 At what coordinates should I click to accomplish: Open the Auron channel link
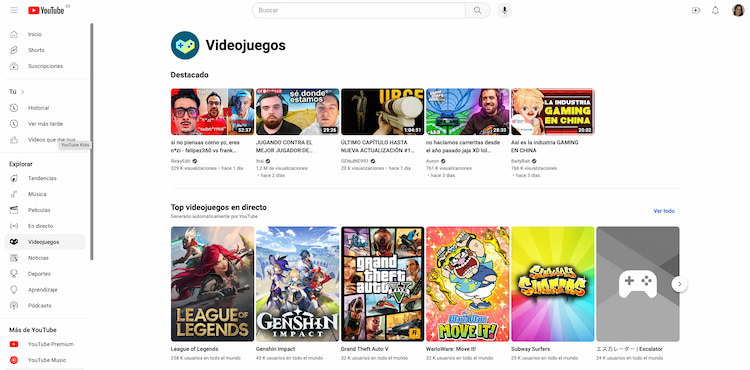[x=432, y=161]
